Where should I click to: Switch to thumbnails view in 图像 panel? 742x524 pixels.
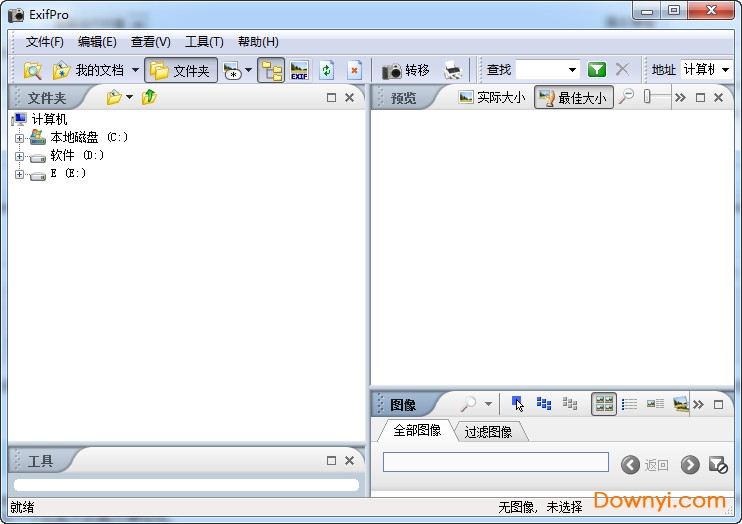[x=604, y=404]
